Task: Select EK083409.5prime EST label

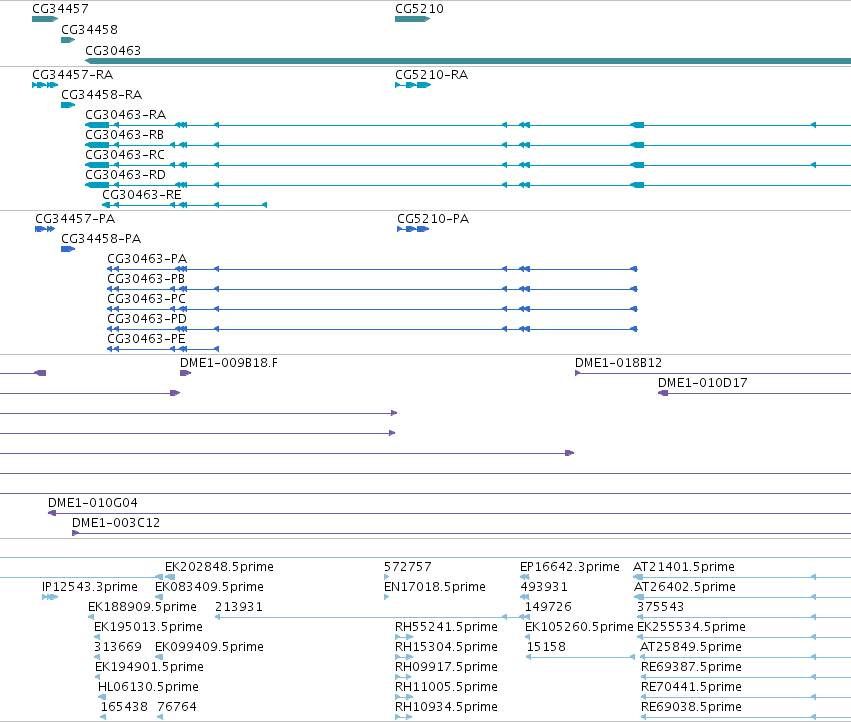Action: 209,587
